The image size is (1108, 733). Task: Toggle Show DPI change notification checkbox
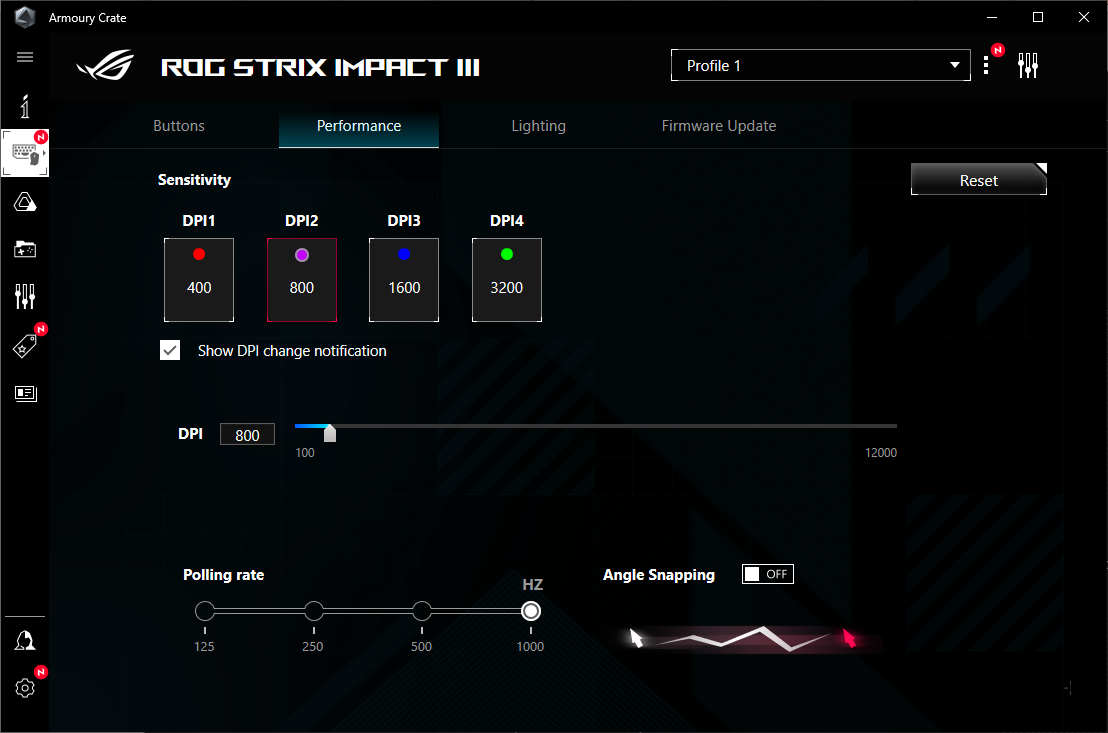pyautogui.click(x=170, y=351)
